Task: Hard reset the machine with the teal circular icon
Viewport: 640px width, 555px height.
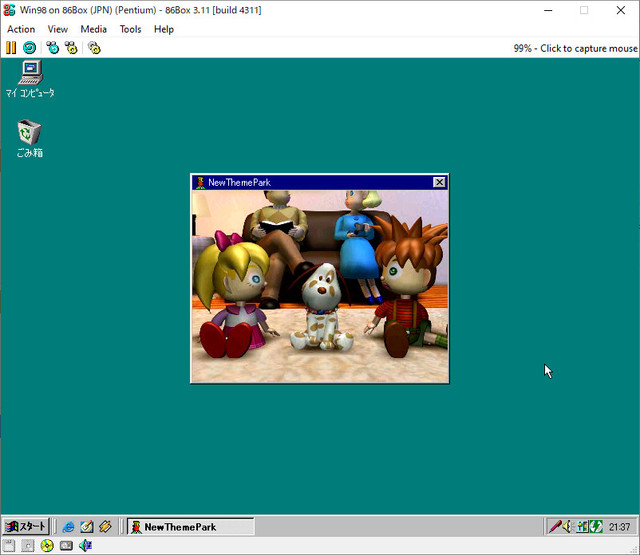Action: pos(29,48)
